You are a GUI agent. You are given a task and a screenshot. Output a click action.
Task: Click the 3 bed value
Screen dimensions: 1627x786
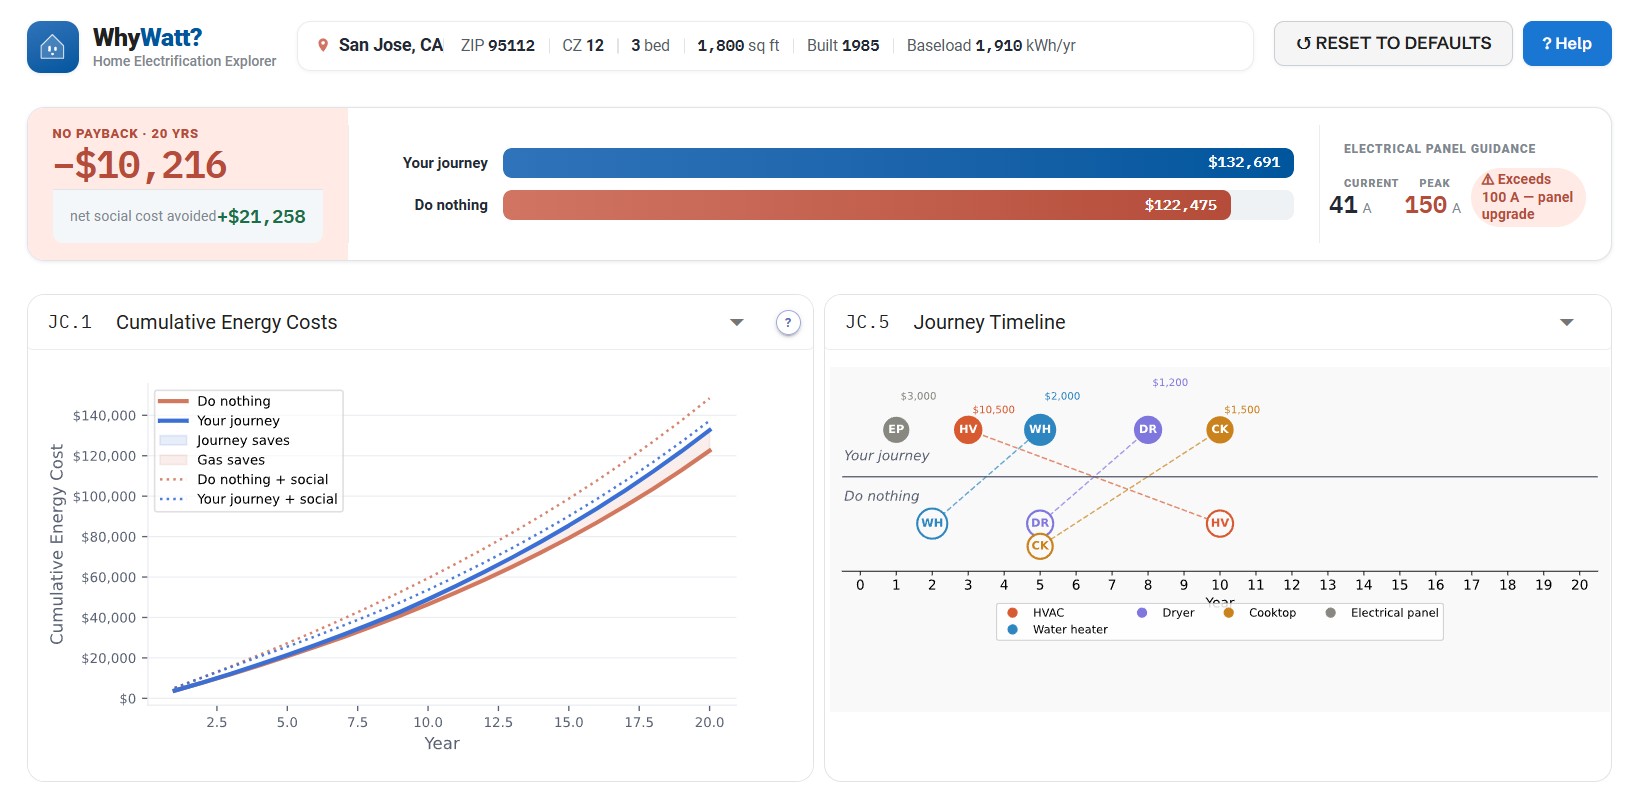pos(650,45)
